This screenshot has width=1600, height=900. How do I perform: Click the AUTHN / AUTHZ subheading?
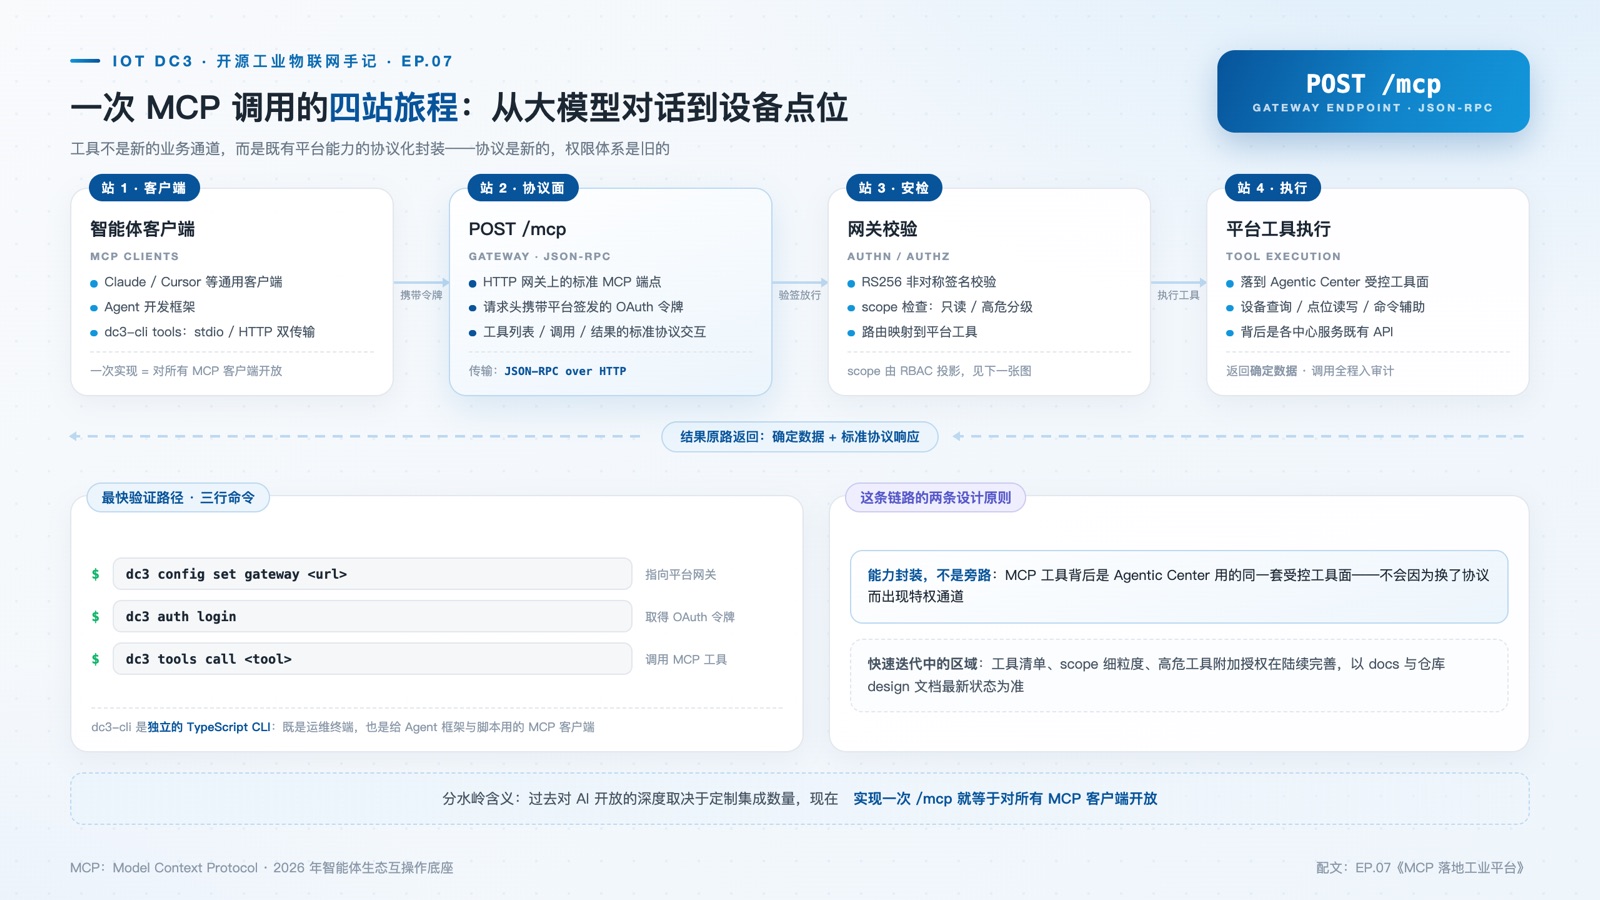click(x=898, y=257)
